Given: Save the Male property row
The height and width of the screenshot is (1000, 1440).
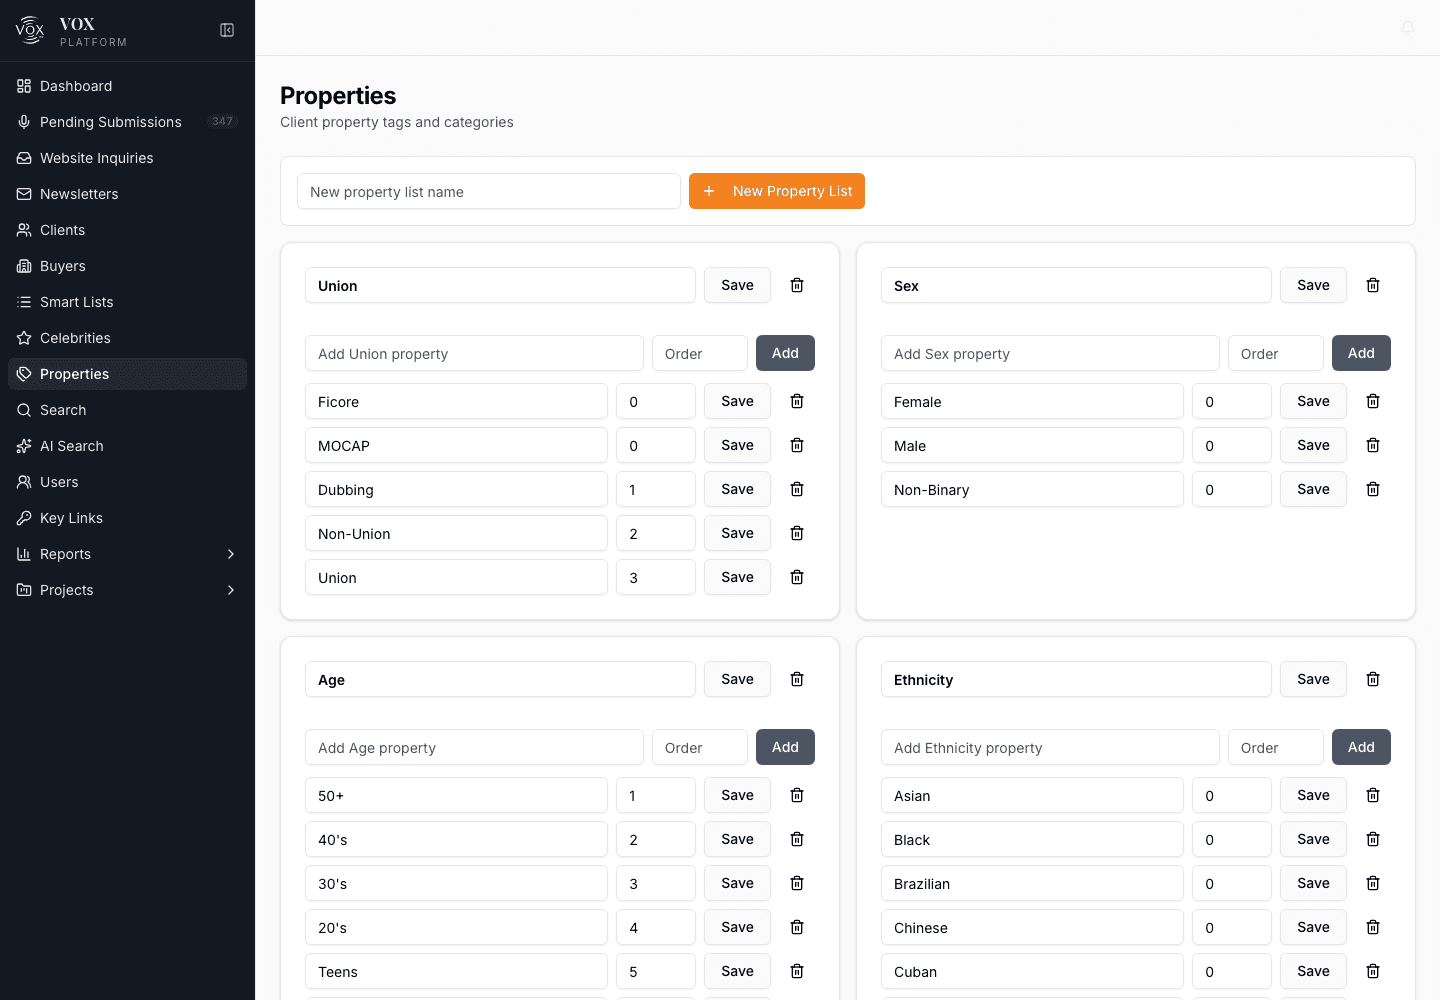Looking at the screenshot, I should pos(1313,445).
